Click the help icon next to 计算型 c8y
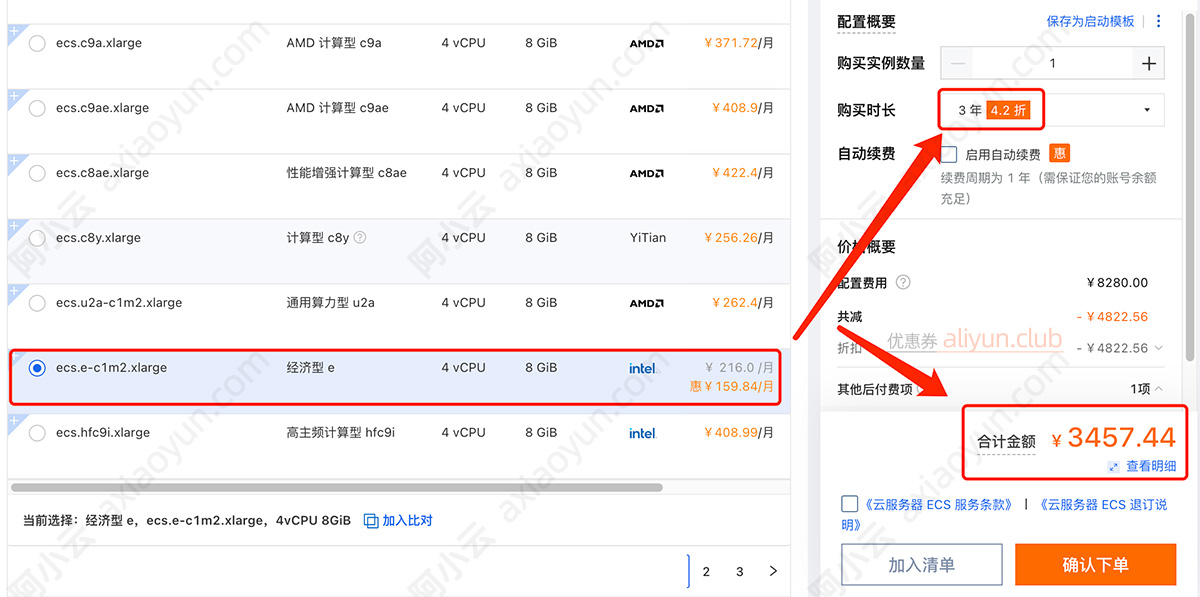 pos(360,238)
